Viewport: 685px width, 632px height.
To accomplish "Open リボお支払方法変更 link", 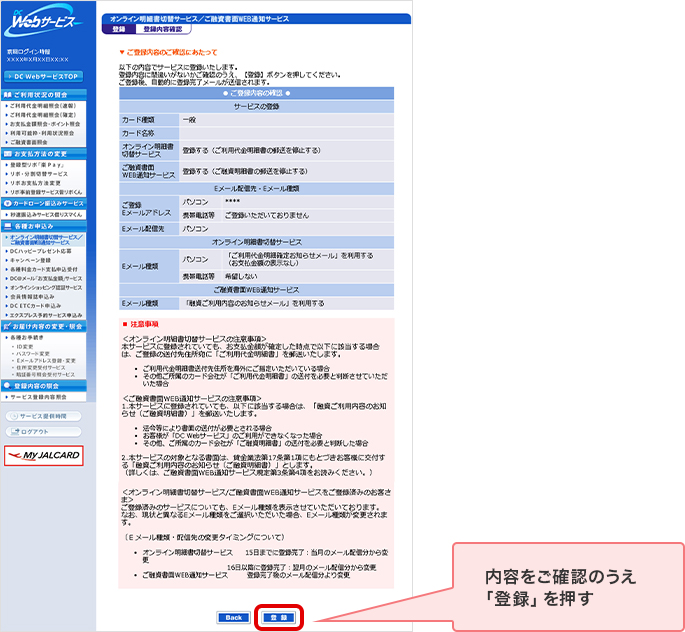I will 35,183.
